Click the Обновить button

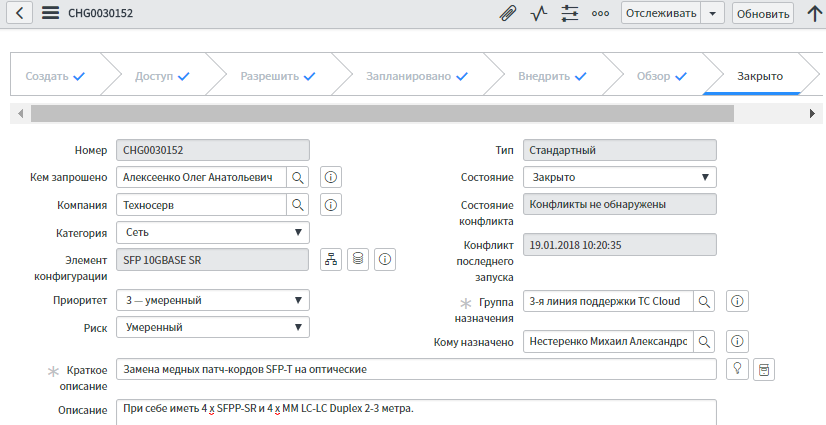(x=762, y=13)
